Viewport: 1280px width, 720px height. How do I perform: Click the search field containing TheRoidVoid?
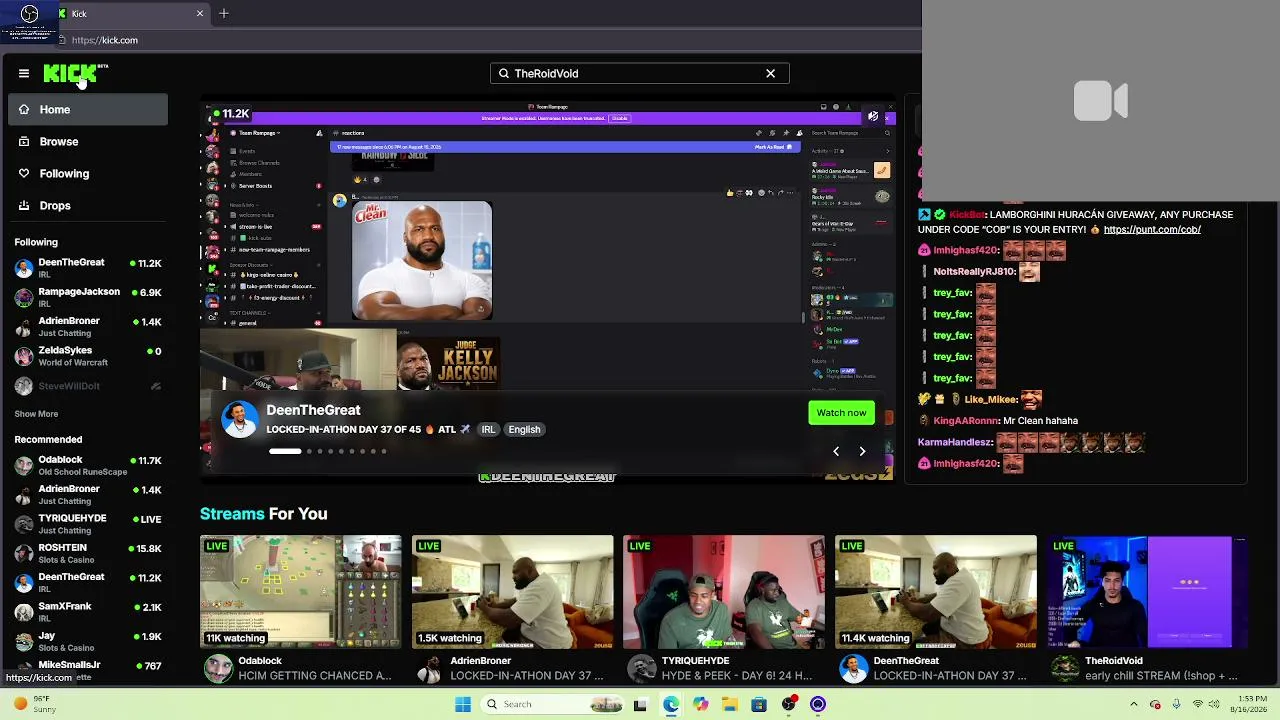pyautogui.click(x=639, y=73)
